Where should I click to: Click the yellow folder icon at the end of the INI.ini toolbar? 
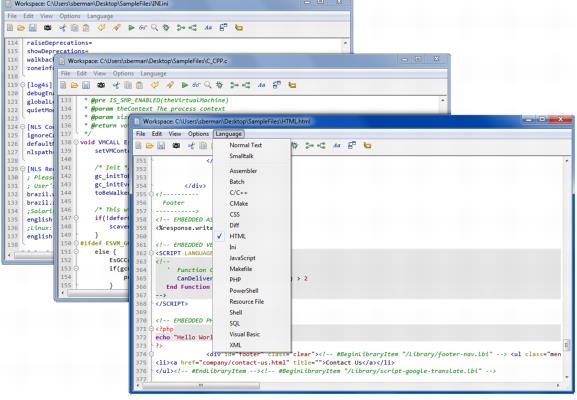(x=239, y=28)
